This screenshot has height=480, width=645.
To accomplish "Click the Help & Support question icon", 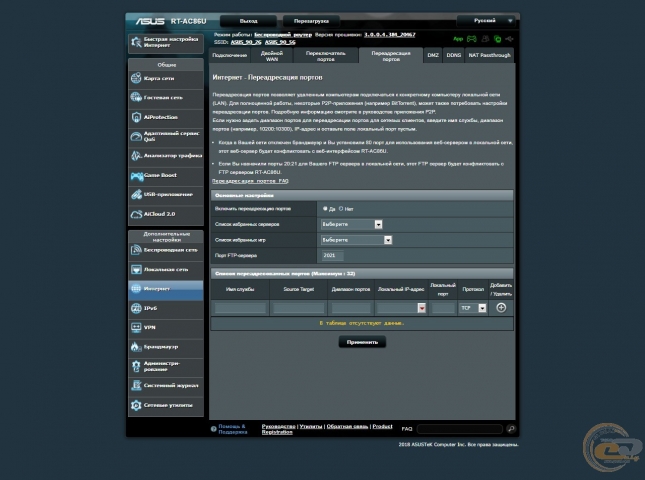I will click(213, 429).
